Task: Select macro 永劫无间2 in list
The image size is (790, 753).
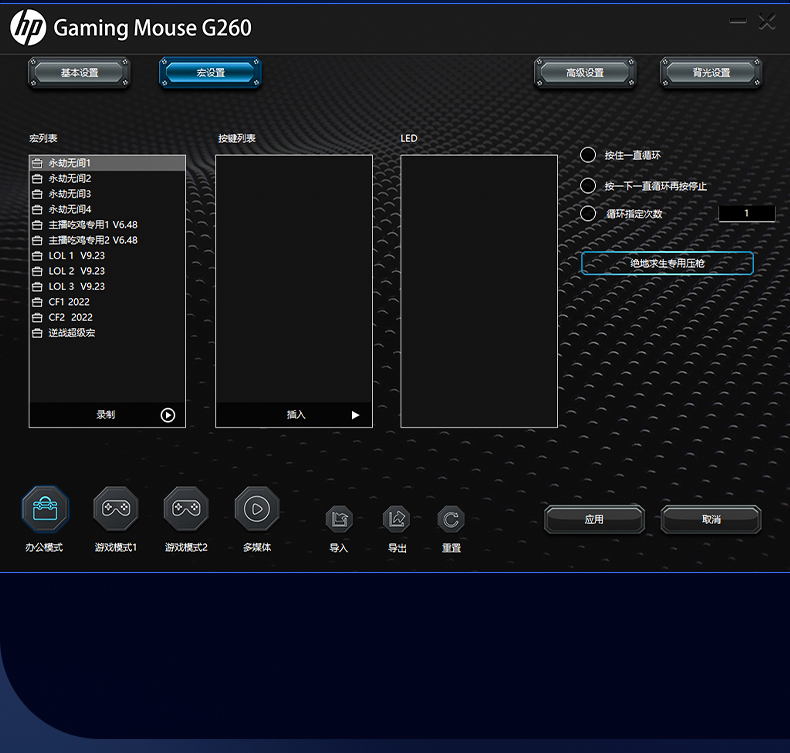Action: point(107,179)
